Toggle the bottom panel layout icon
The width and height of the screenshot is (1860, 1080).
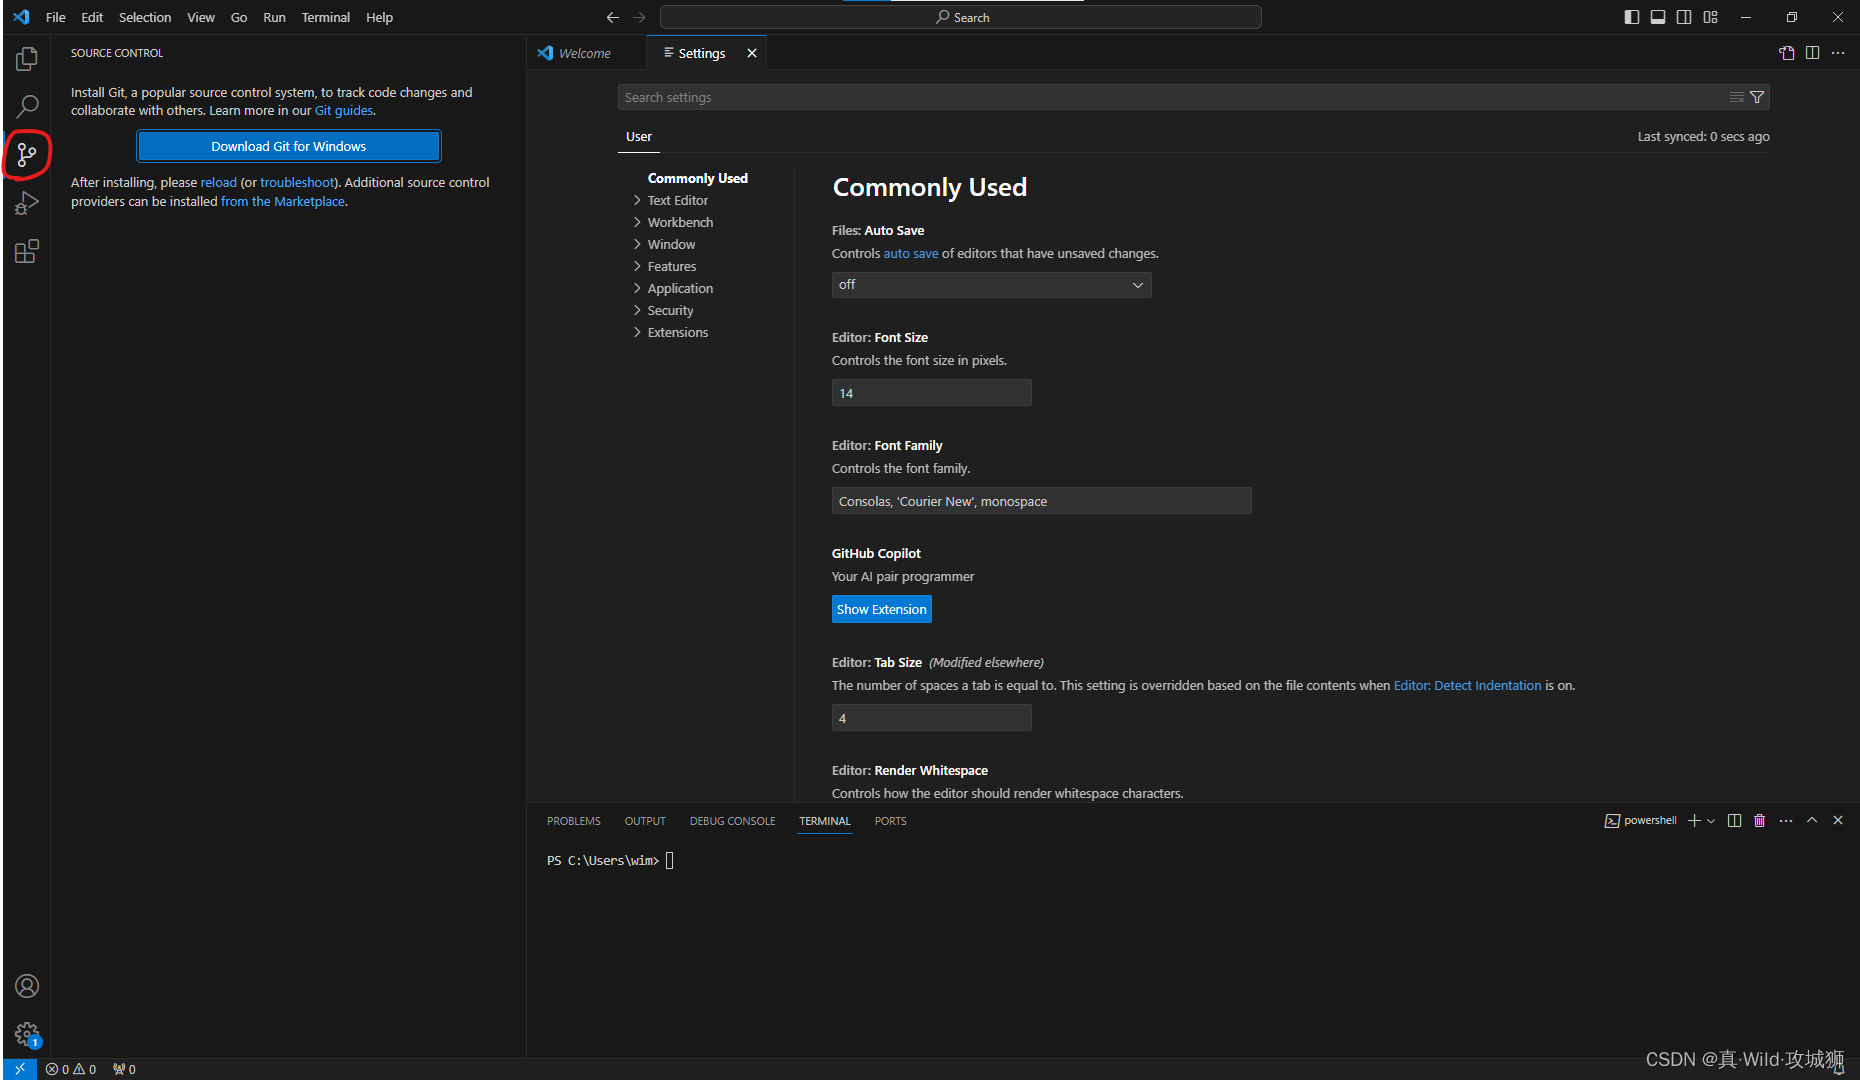[1658, 17]
